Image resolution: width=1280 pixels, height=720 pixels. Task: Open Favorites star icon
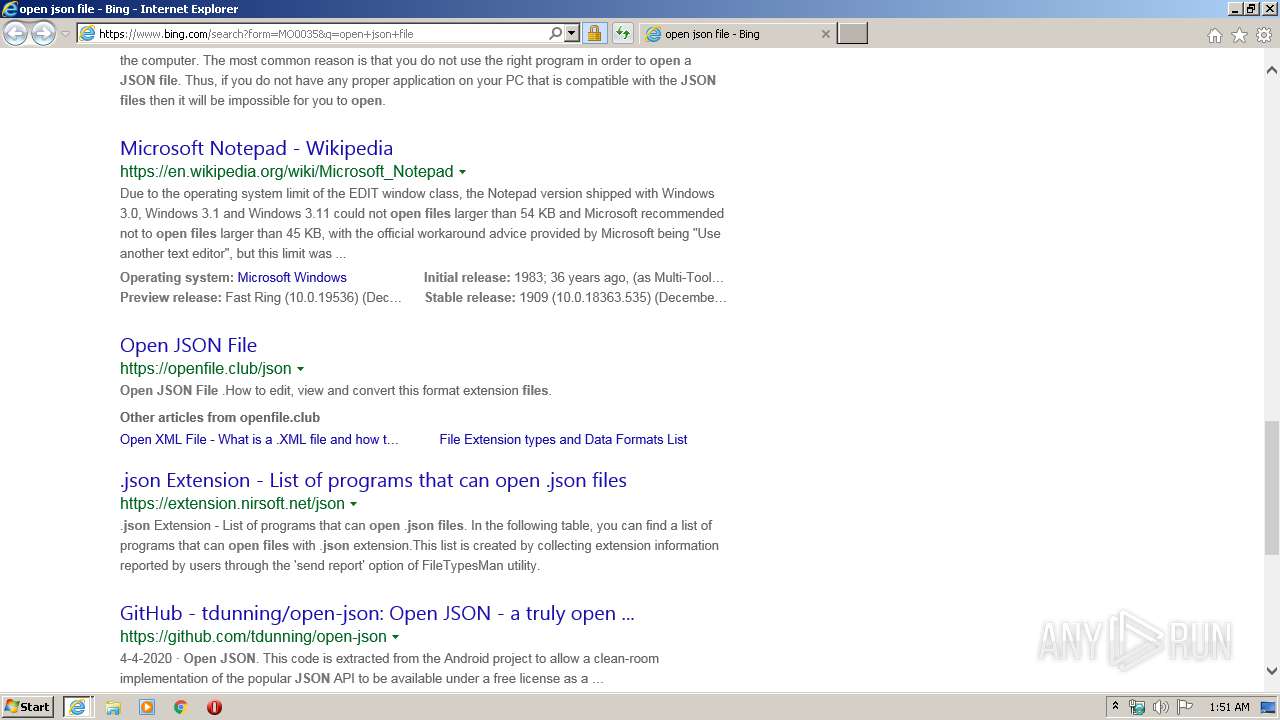point(1239,35)
